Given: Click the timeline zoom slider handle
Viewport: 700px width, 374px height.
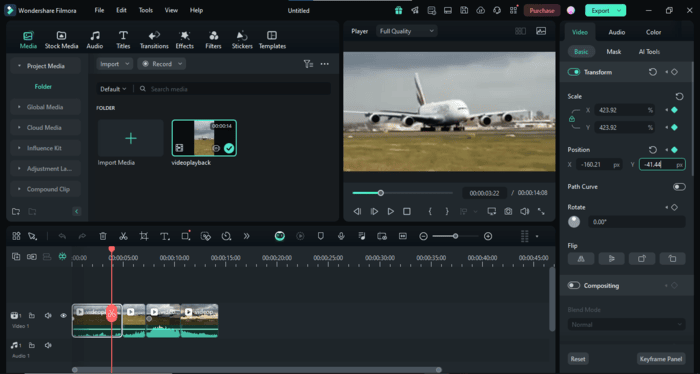Looking at the screenshot, I should tap(455, 236).
